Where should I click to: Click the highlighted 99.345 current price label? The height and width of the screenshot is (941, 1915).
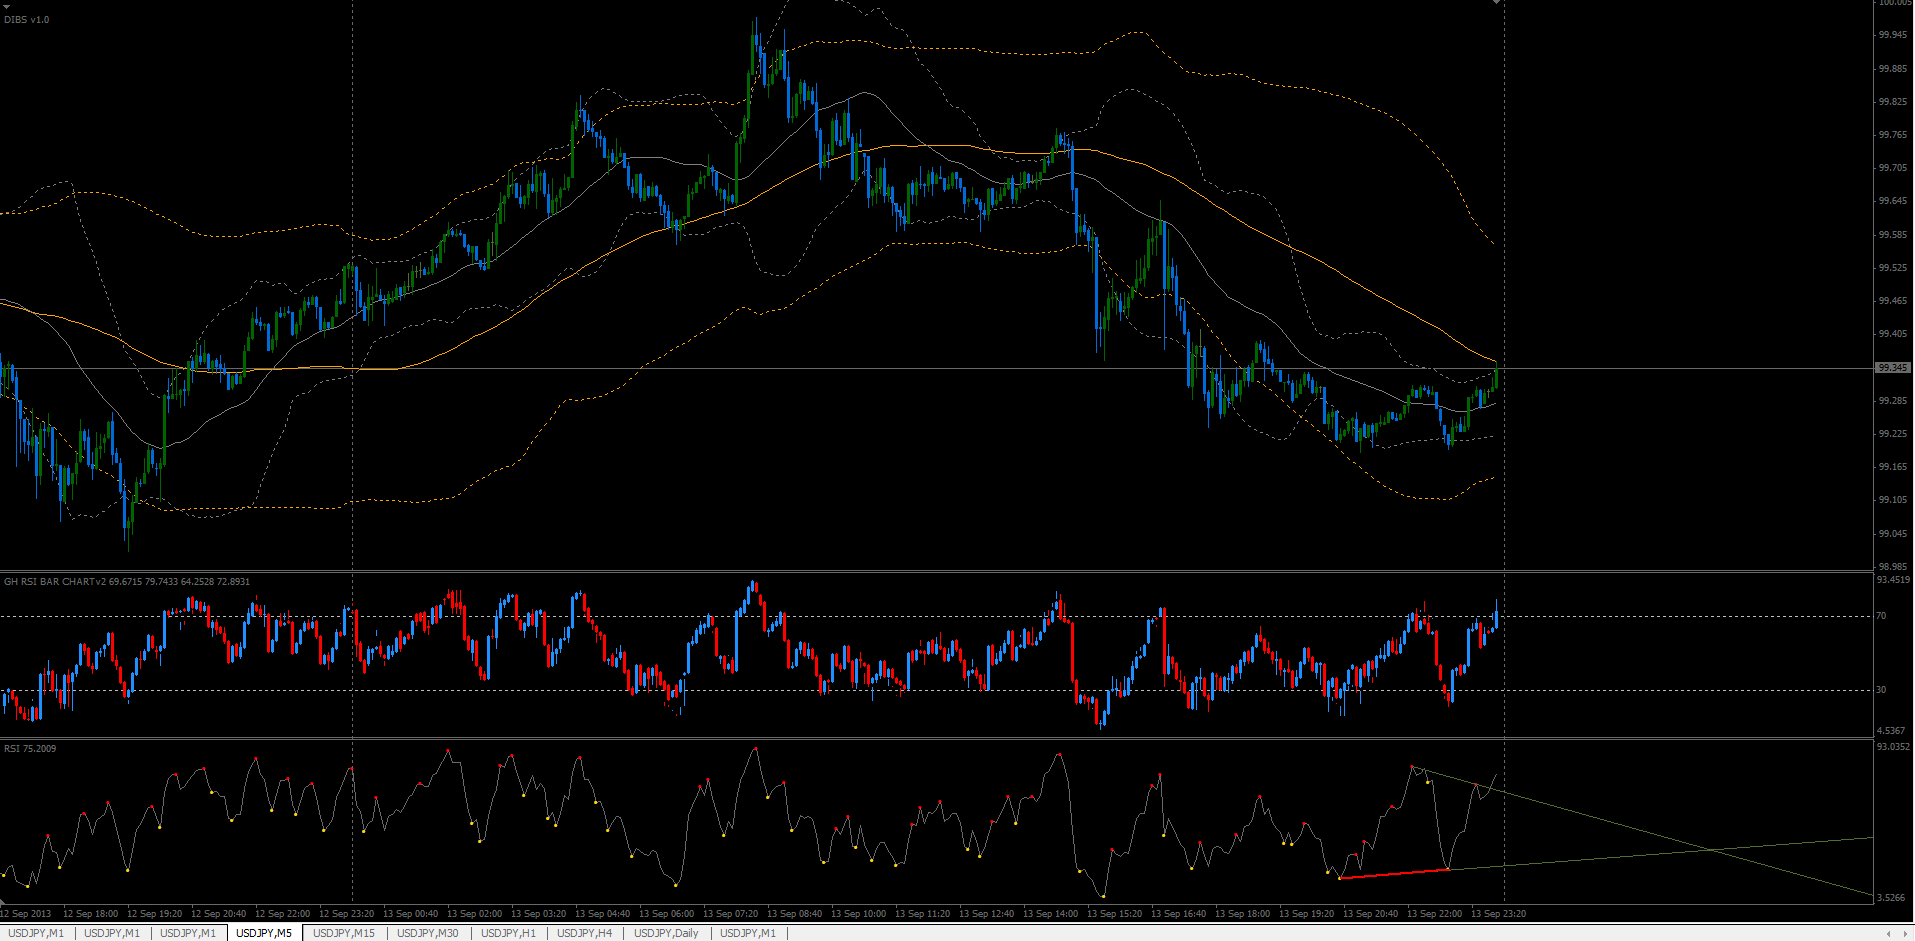coord(1893,368)
